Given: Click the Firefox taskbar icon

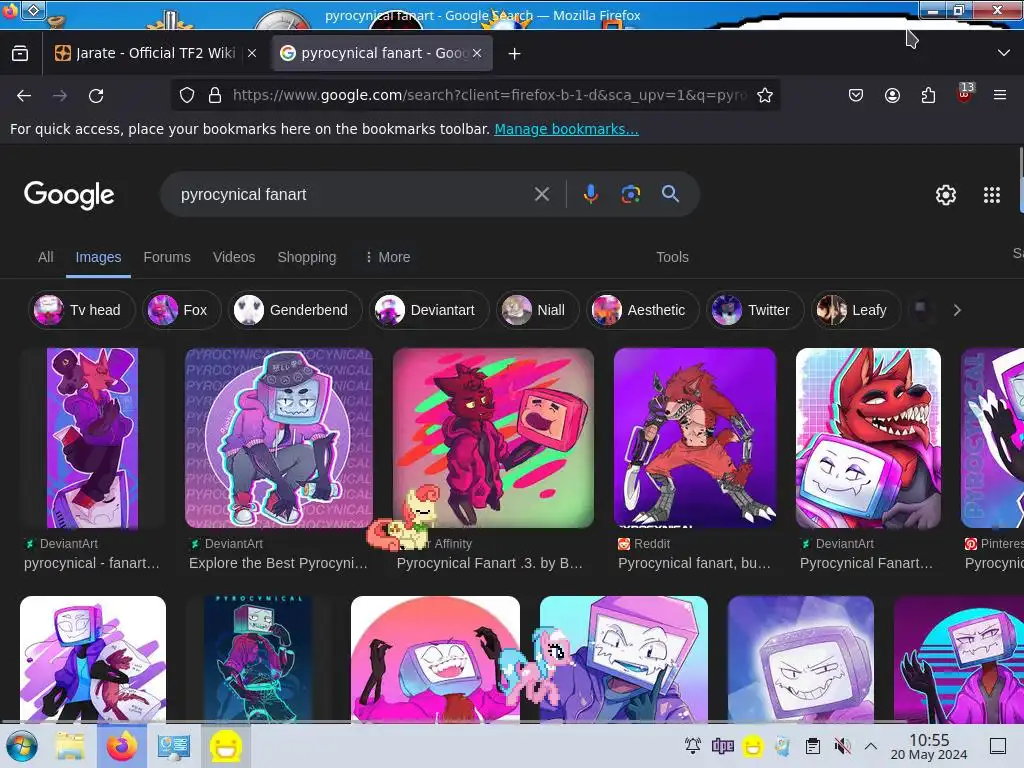Looking at the screenshot, I should (122, 746).
